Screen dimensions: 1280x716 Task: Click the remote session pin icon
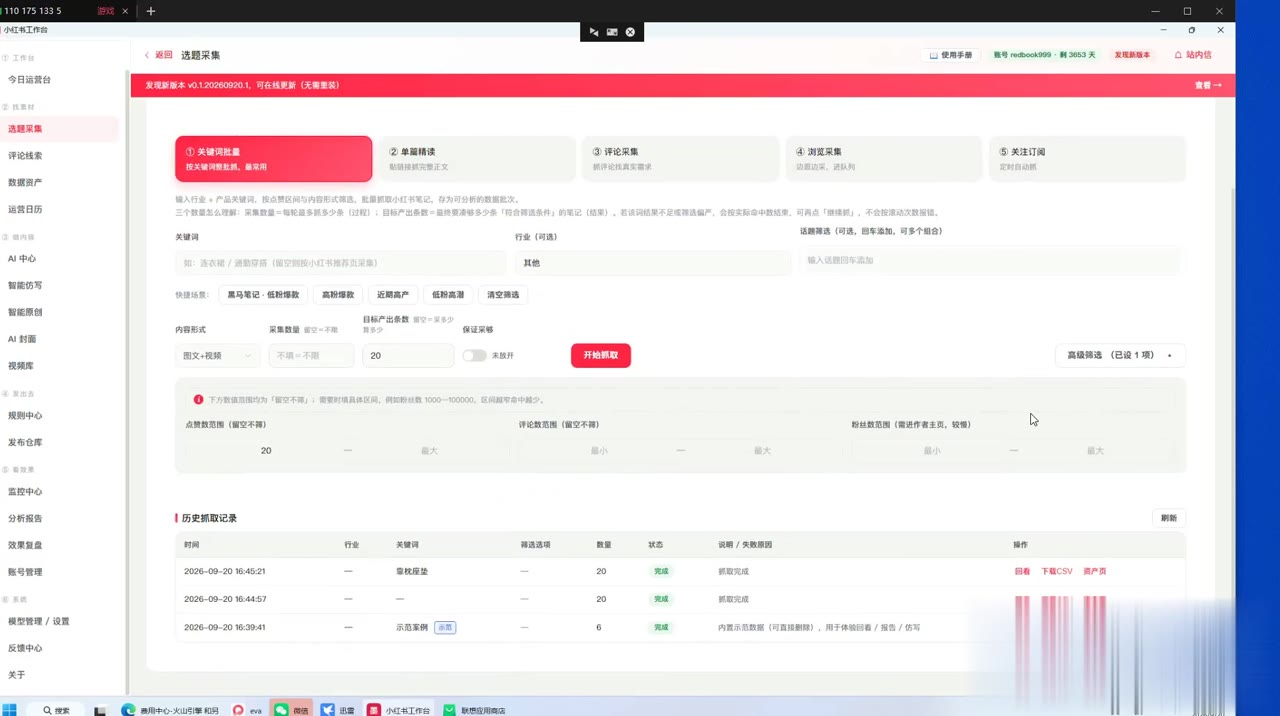(594, 32)
